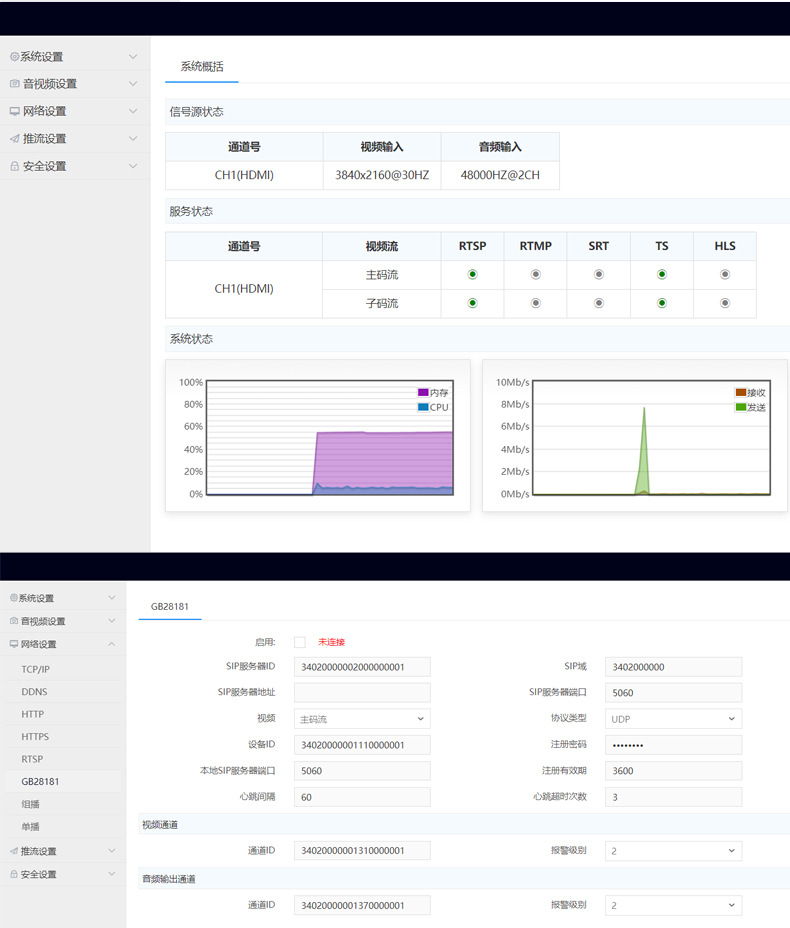Select the 系统概括 tab
Image resolution: width=790 pixels, height=928 pixels.
202,67
